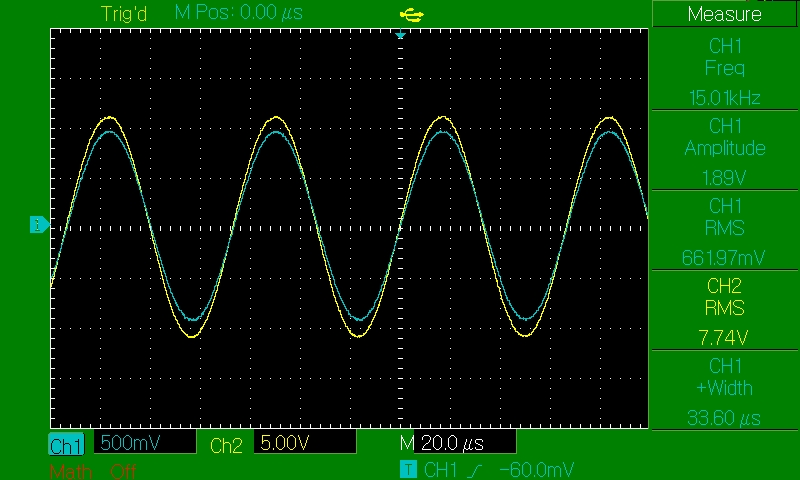800x480 pixels.
Task: Click the trigger 'T' icon
Action: 408,469
